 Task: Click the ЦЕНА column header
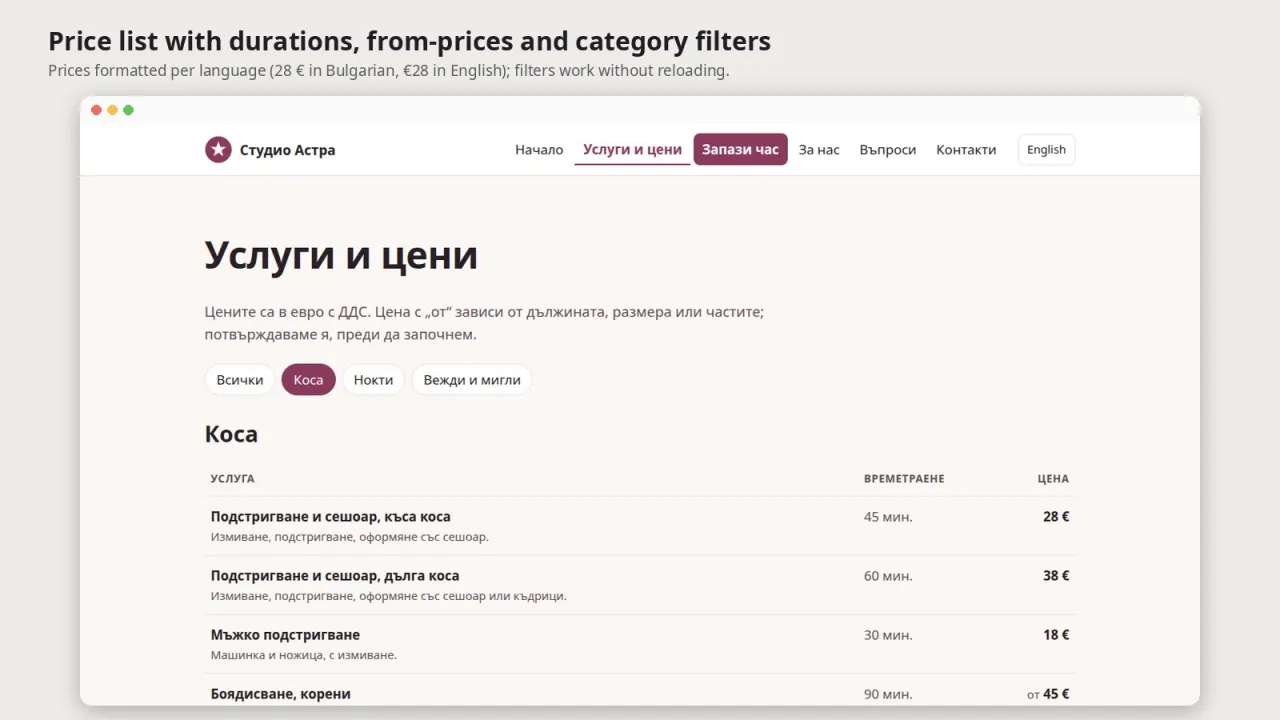pyautogui.click(x=1053, y=479)
